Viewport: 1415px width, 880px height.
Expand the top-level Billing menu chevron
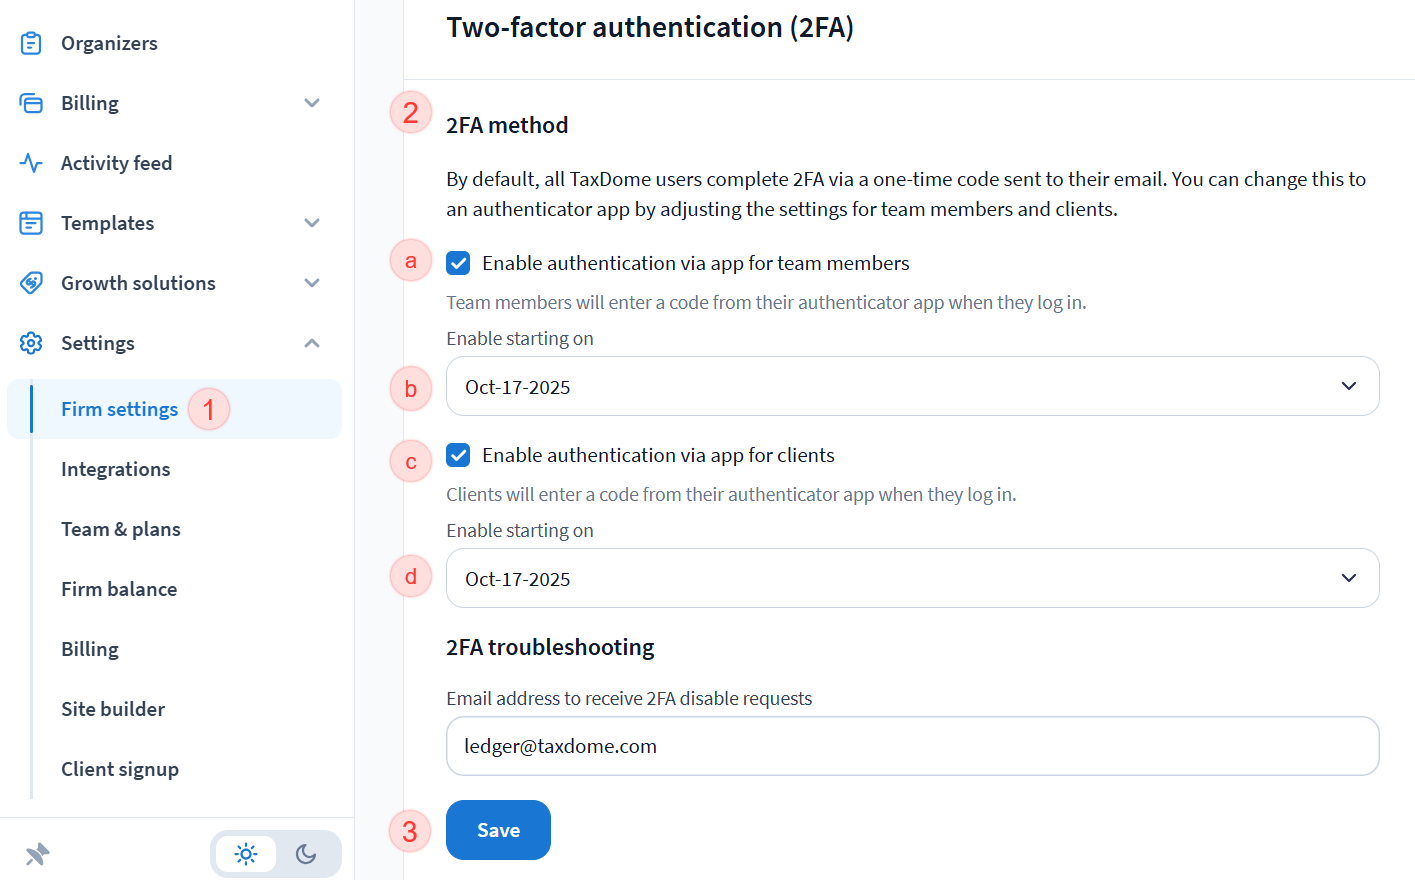[312, 103]
